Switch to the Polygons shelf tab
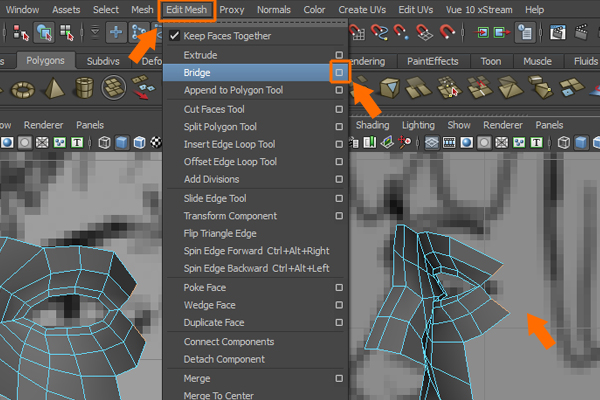The height and width of the screenshot is (400, 600). (45, 61)
